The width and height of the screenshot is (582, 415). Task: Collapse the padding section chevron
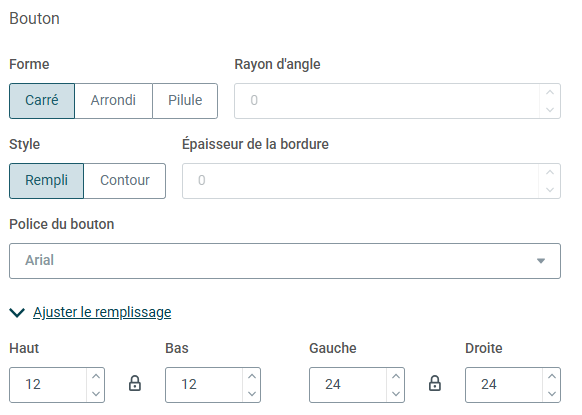click(17, 313)
